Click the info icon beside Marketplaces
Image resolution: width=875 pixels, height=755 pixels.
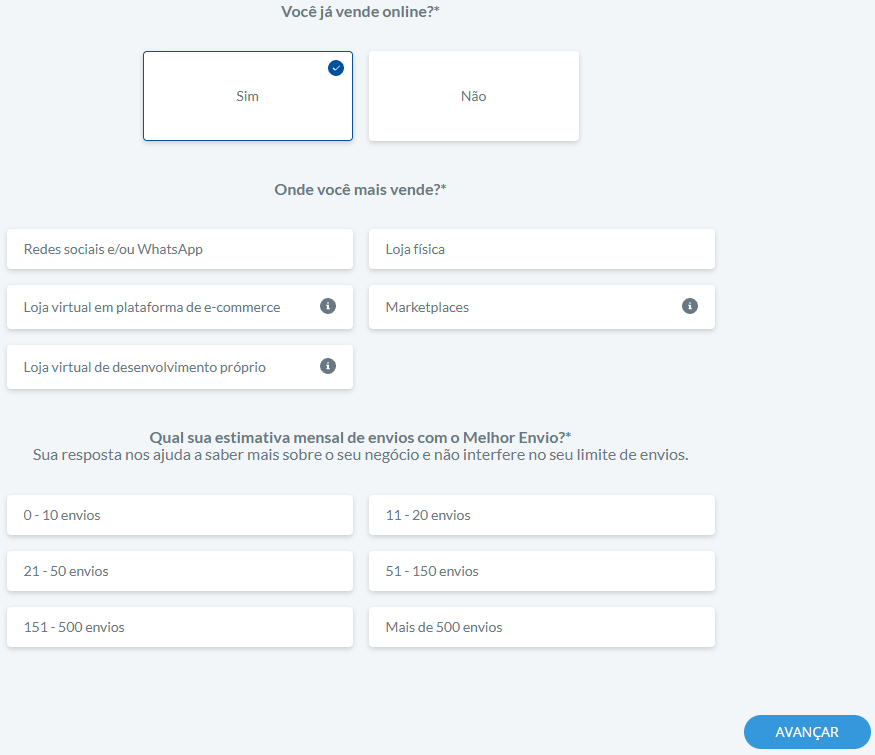[689, 306]
